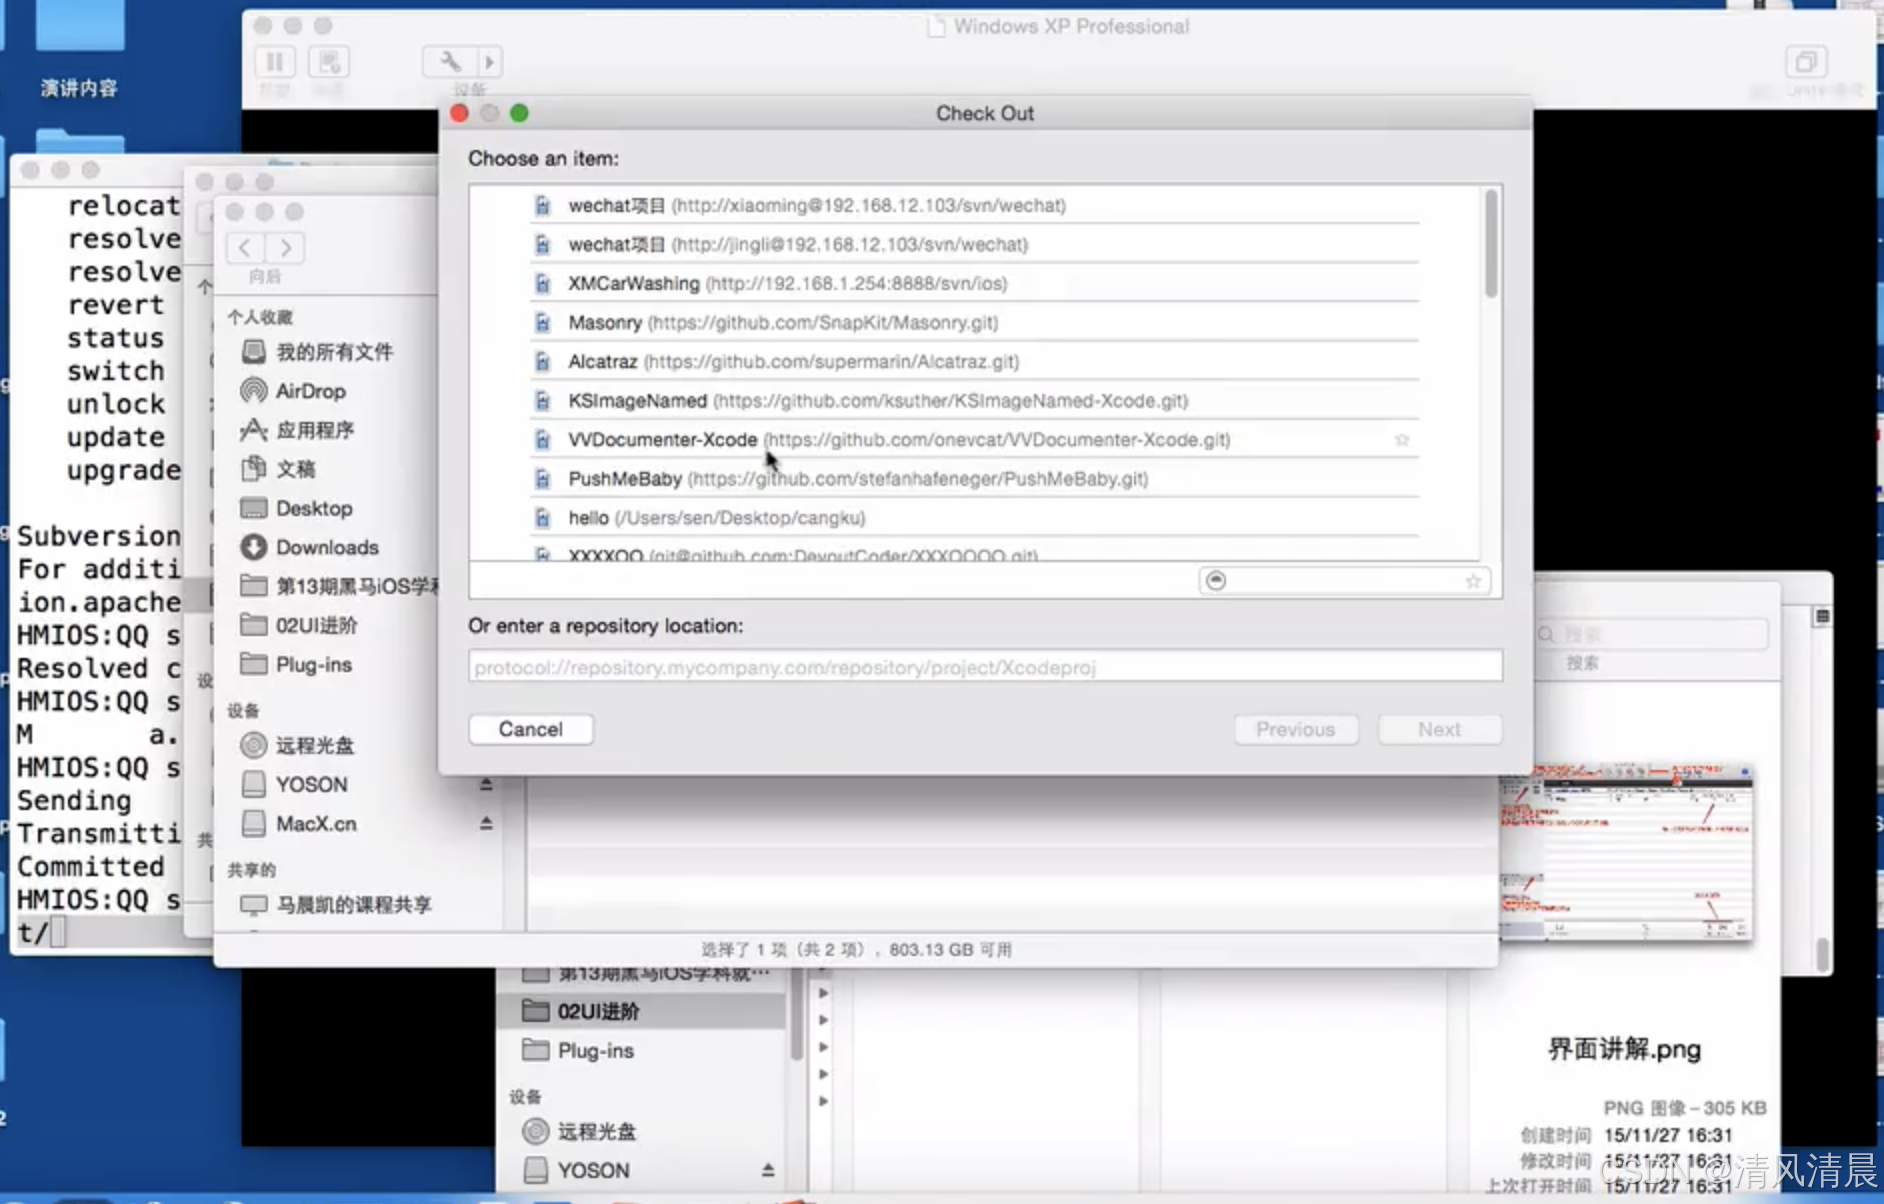Open the 演讲内容 desktop folder
This screenshot has width=1884, height=1204.
point(79,50)
